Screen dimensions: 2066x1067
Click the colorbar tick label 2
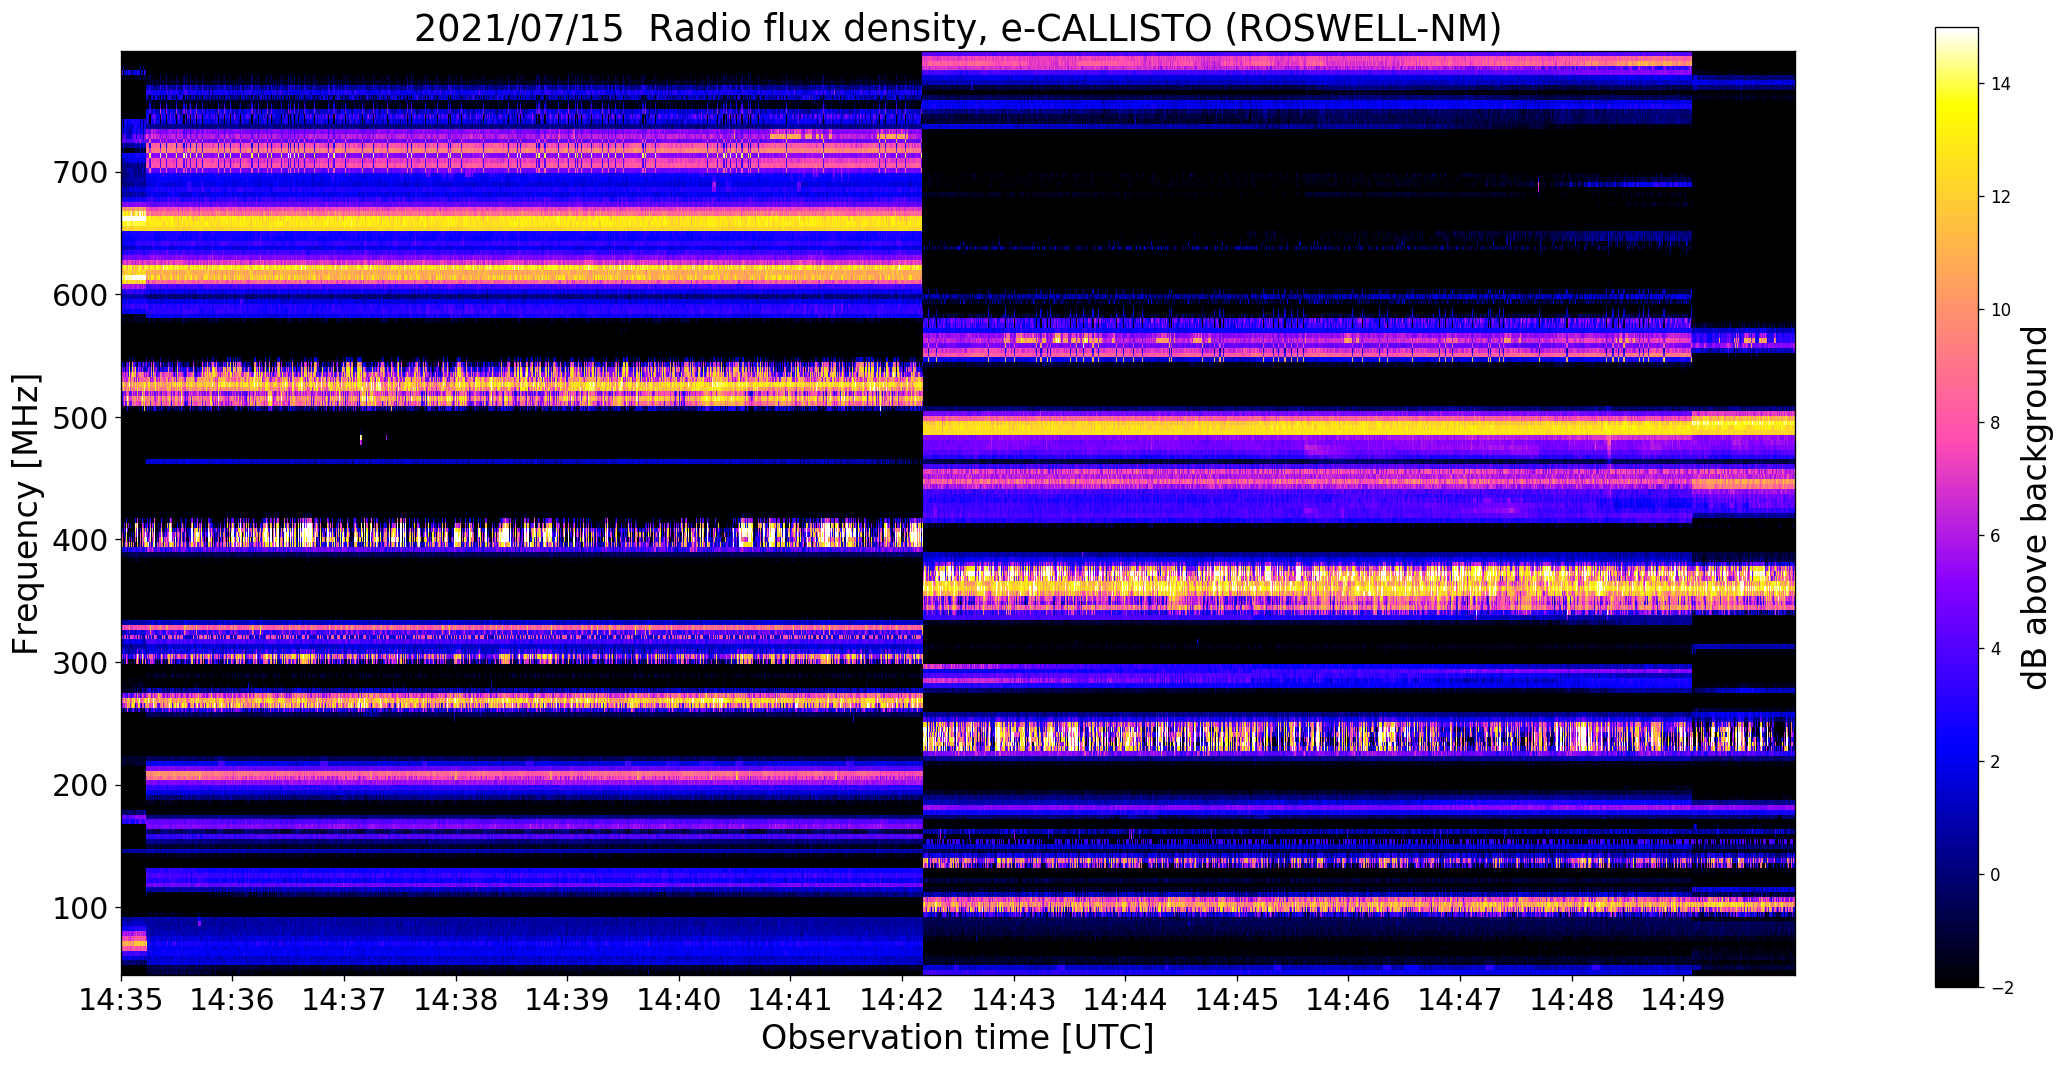[x=1996, y=762]
